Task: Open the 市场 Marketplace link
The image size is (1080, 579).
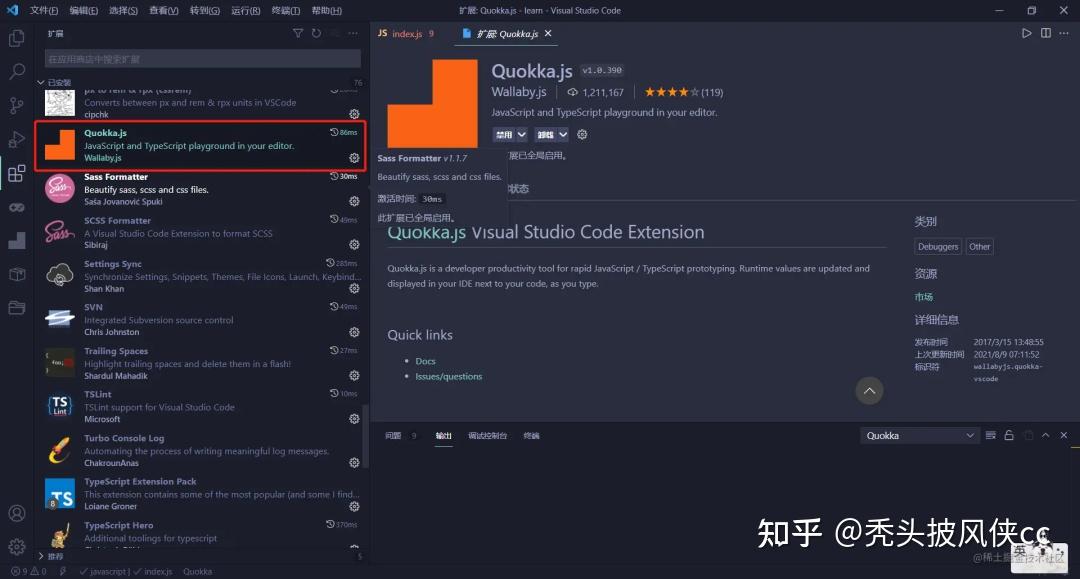Action: 924,297
